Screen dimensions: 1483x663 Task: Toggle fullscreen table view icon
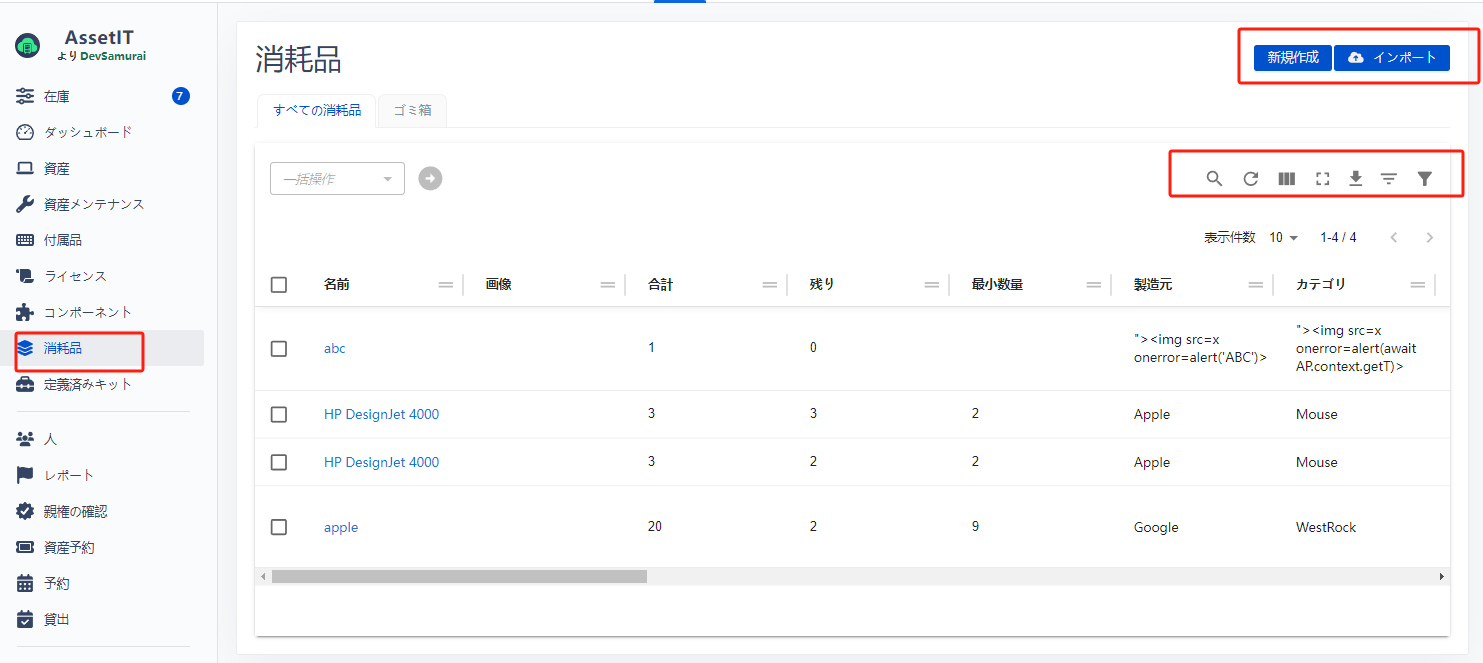1322,179
